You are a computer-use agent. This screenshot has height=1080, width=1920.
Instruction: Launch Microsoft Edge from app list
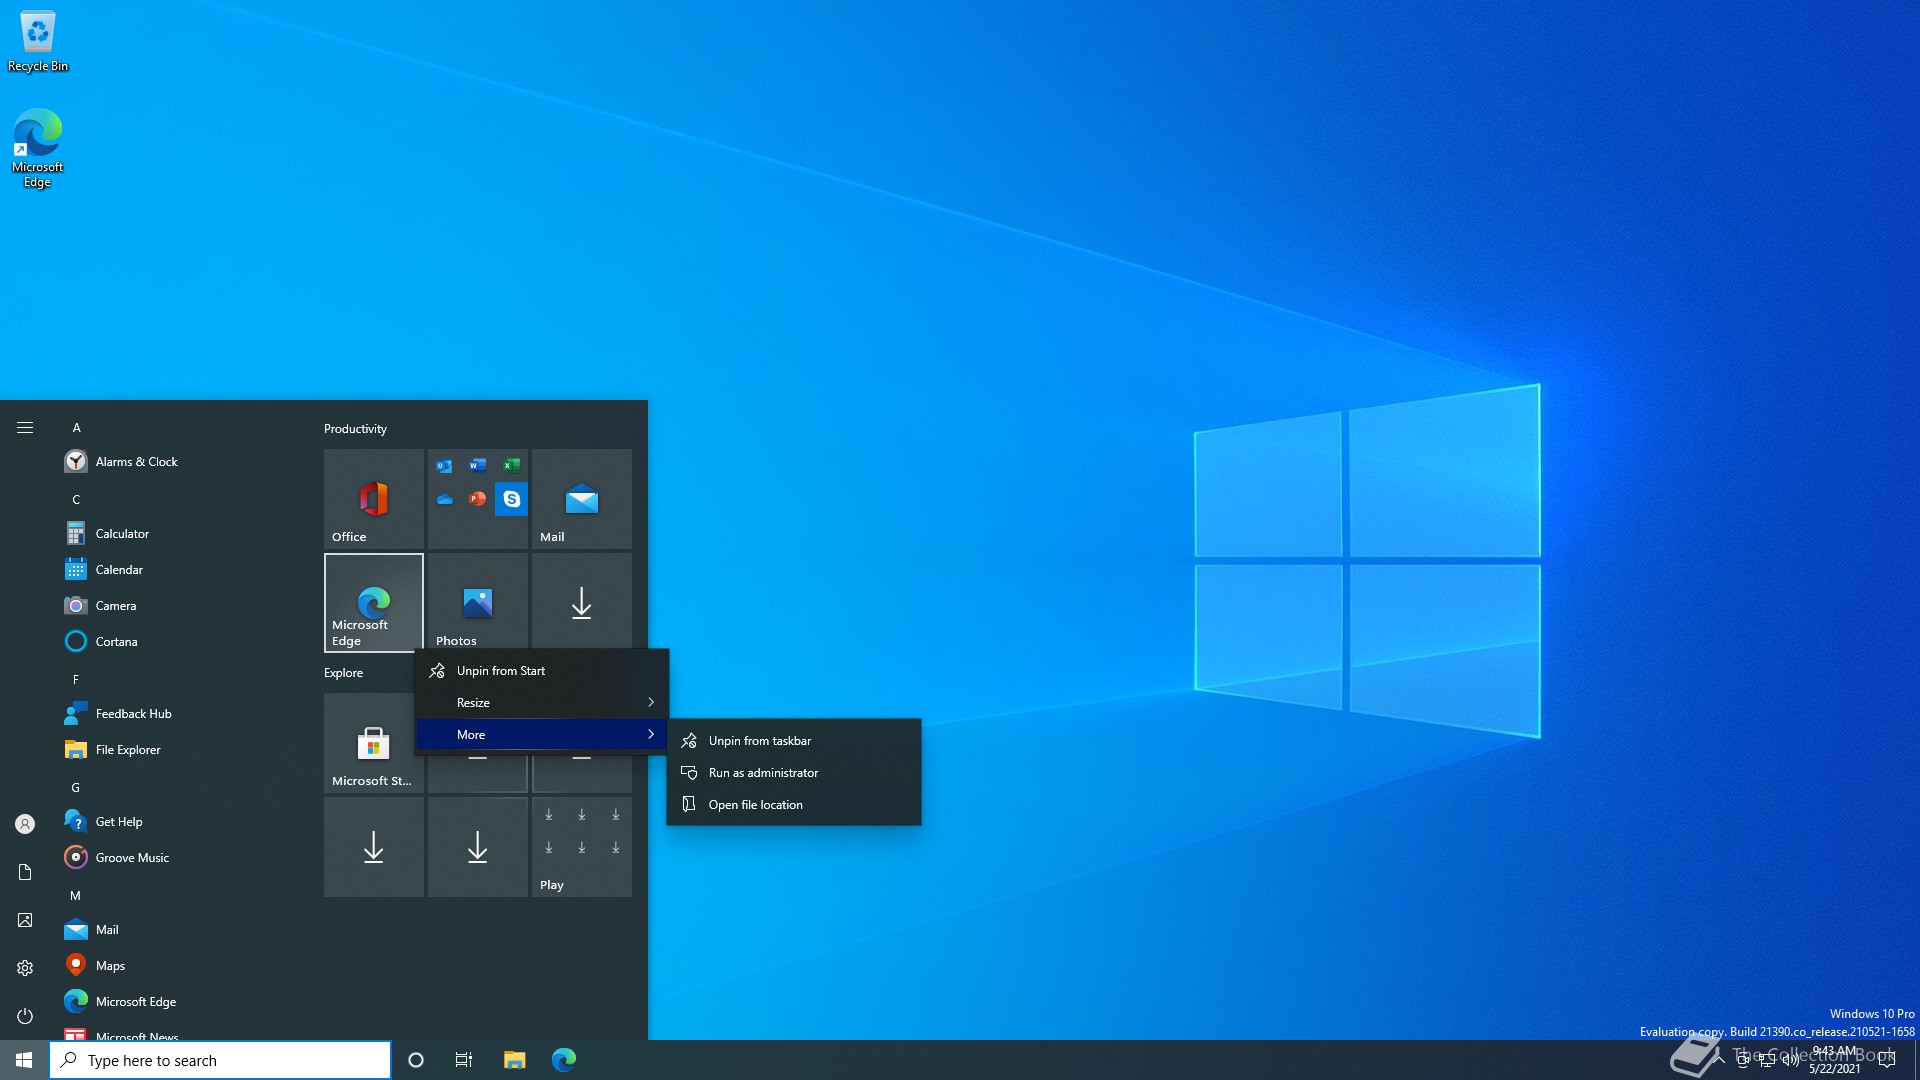click(180, 1002)
